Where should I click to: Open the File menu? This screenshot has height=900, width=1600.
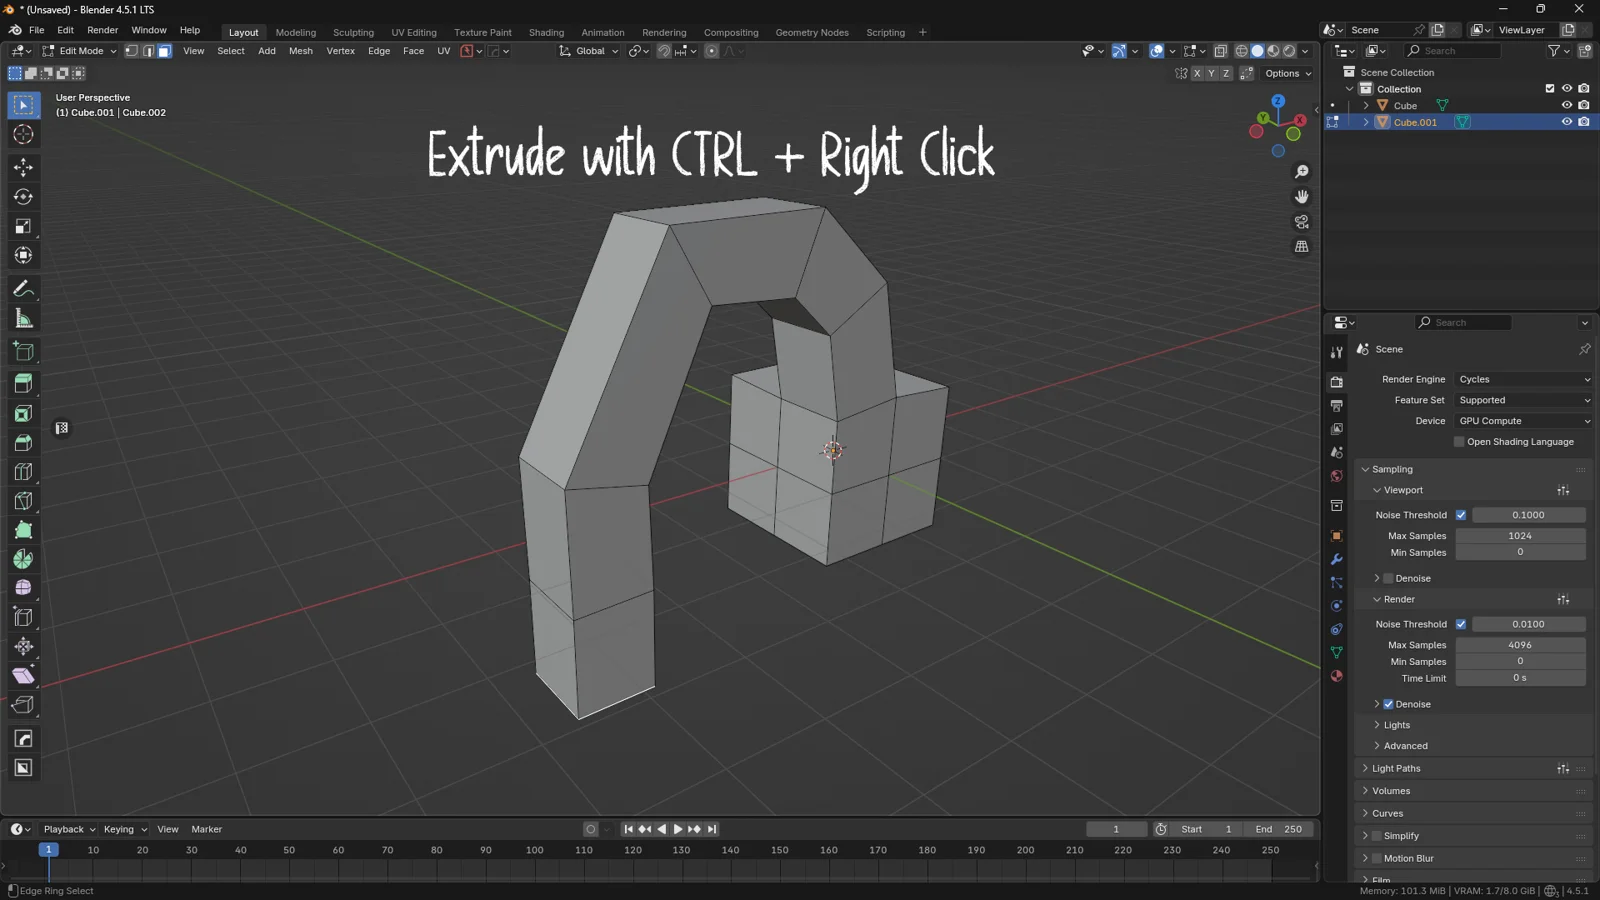[x=36, y=30]
